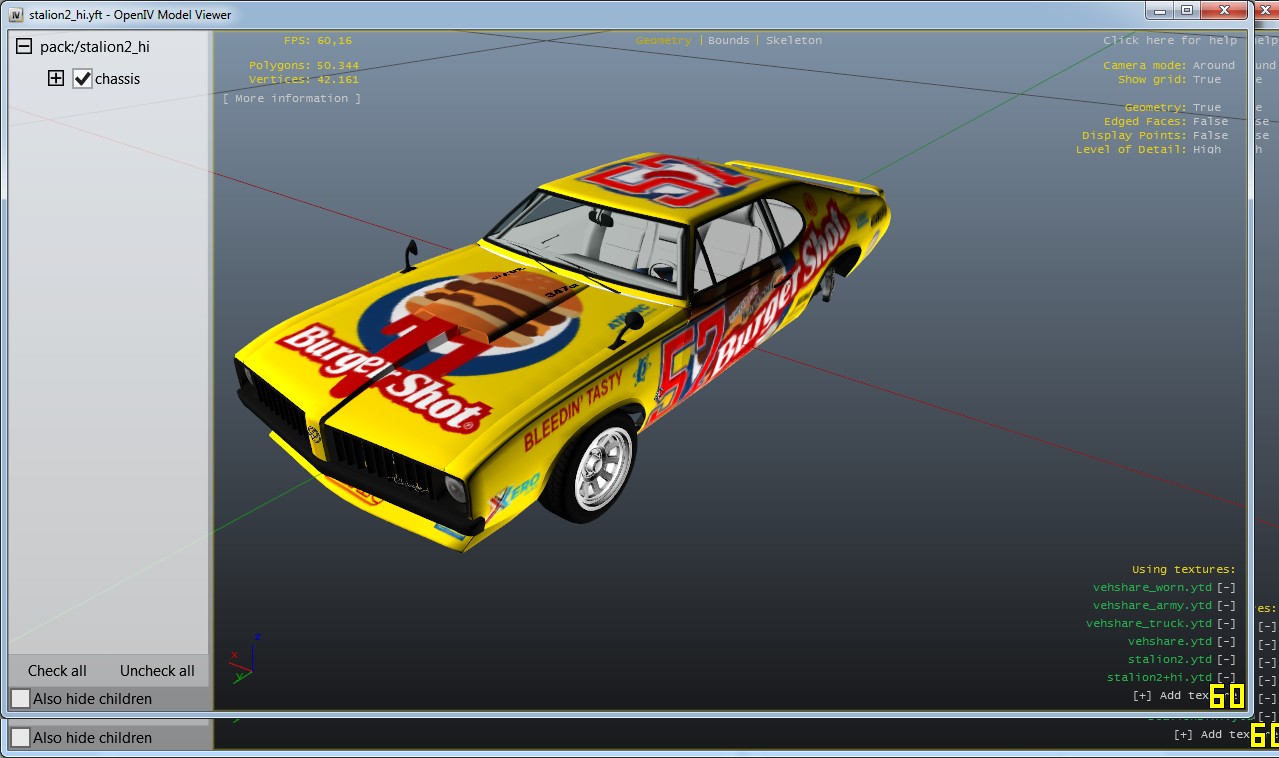Click the FPS: 60,16 readout
The height and width of the screenshot is (758, 1279).
pyautogui.click(x=318, y=40)
